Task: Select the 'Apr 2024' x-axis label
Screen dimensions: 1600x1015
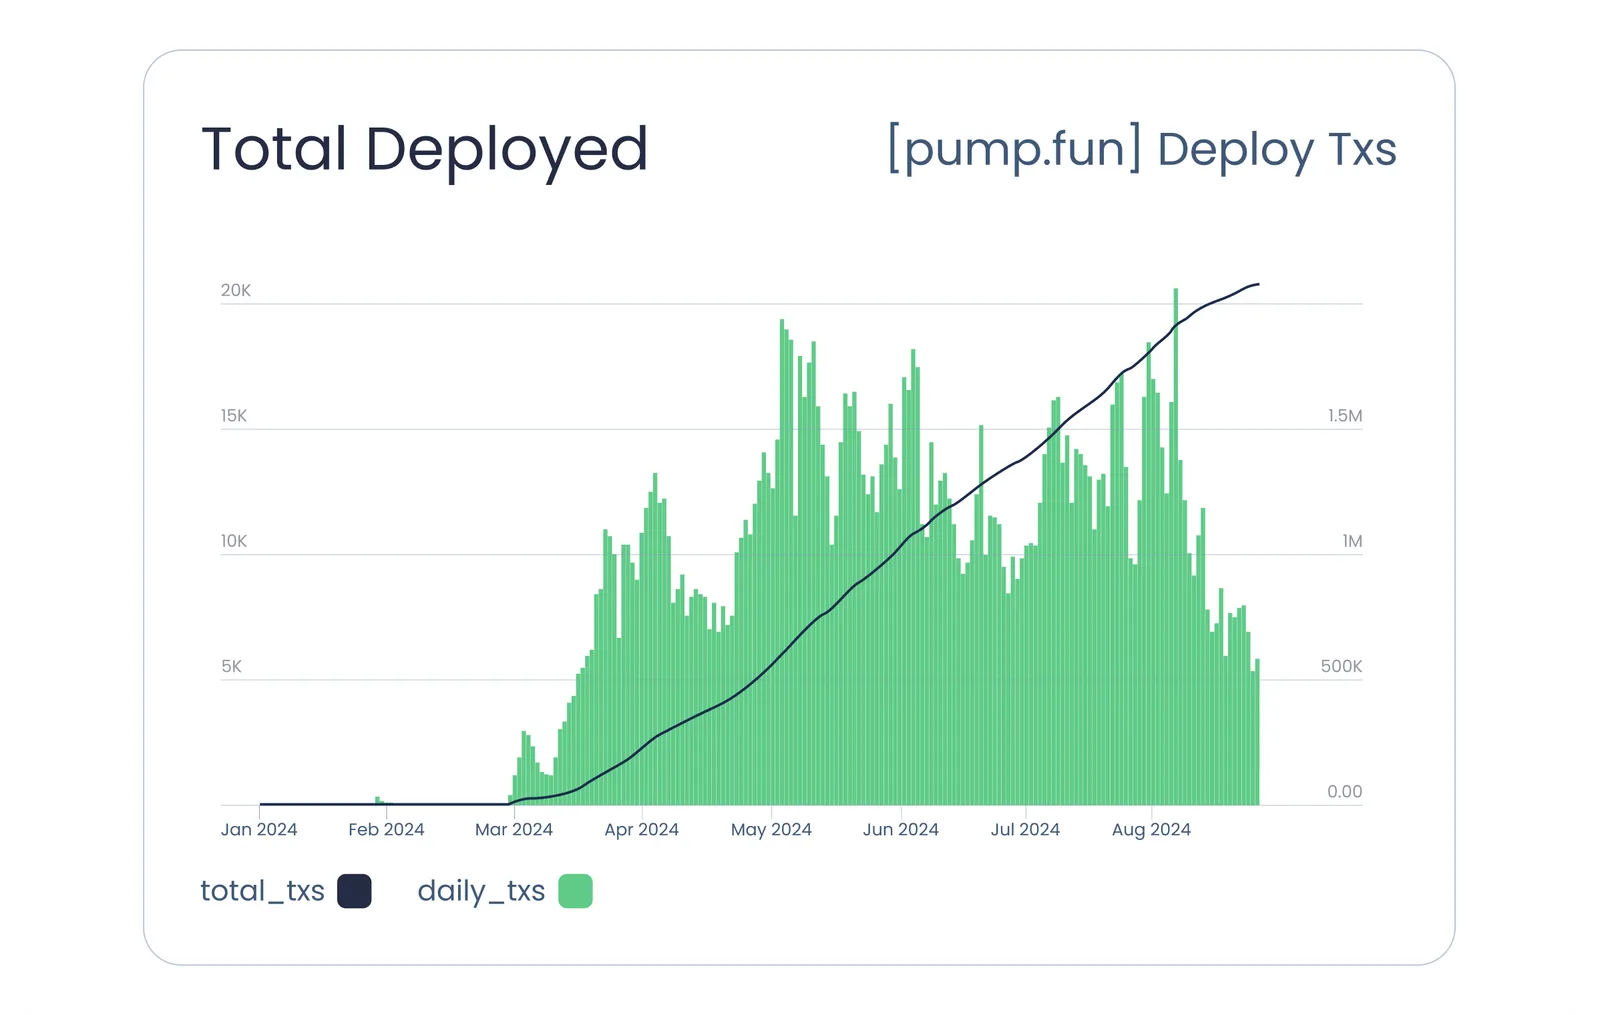Action: click(x=642, y=830)
